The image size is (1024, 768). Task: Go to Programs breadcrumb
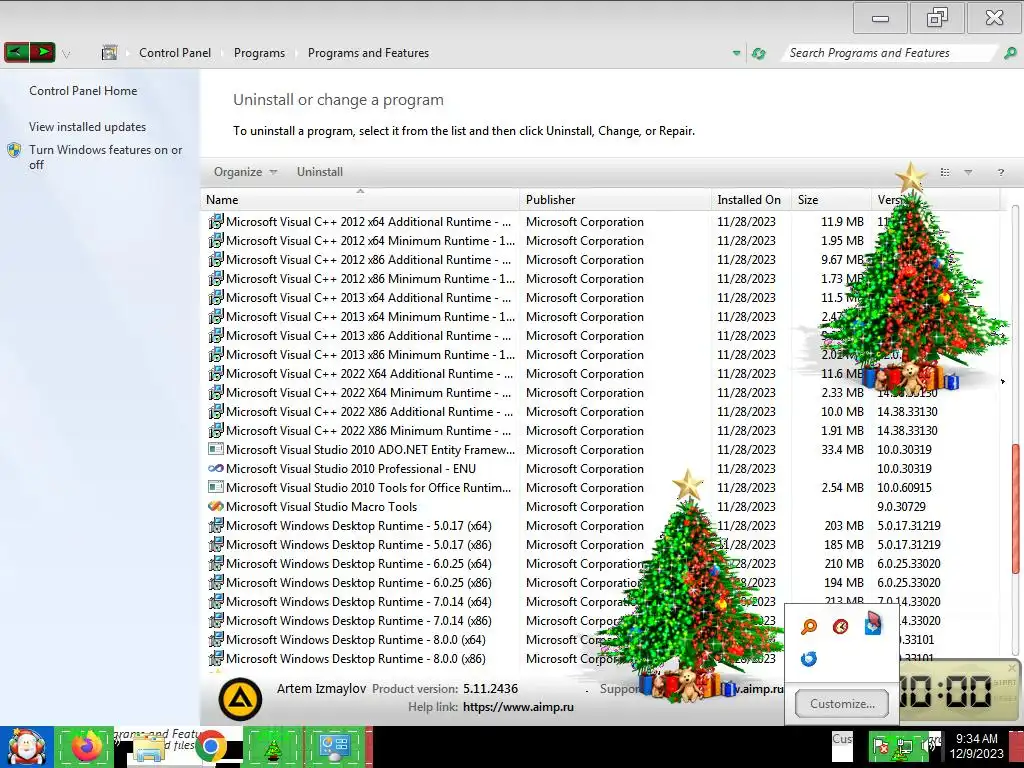tap(259, 53)
